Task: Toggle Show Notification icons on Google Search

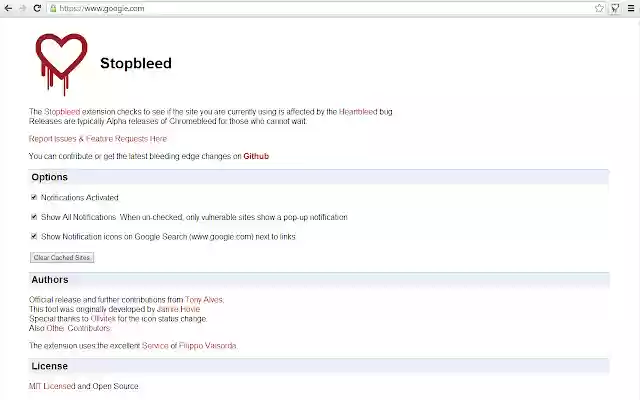Action: pyautogui.click(x=34, y=236)
